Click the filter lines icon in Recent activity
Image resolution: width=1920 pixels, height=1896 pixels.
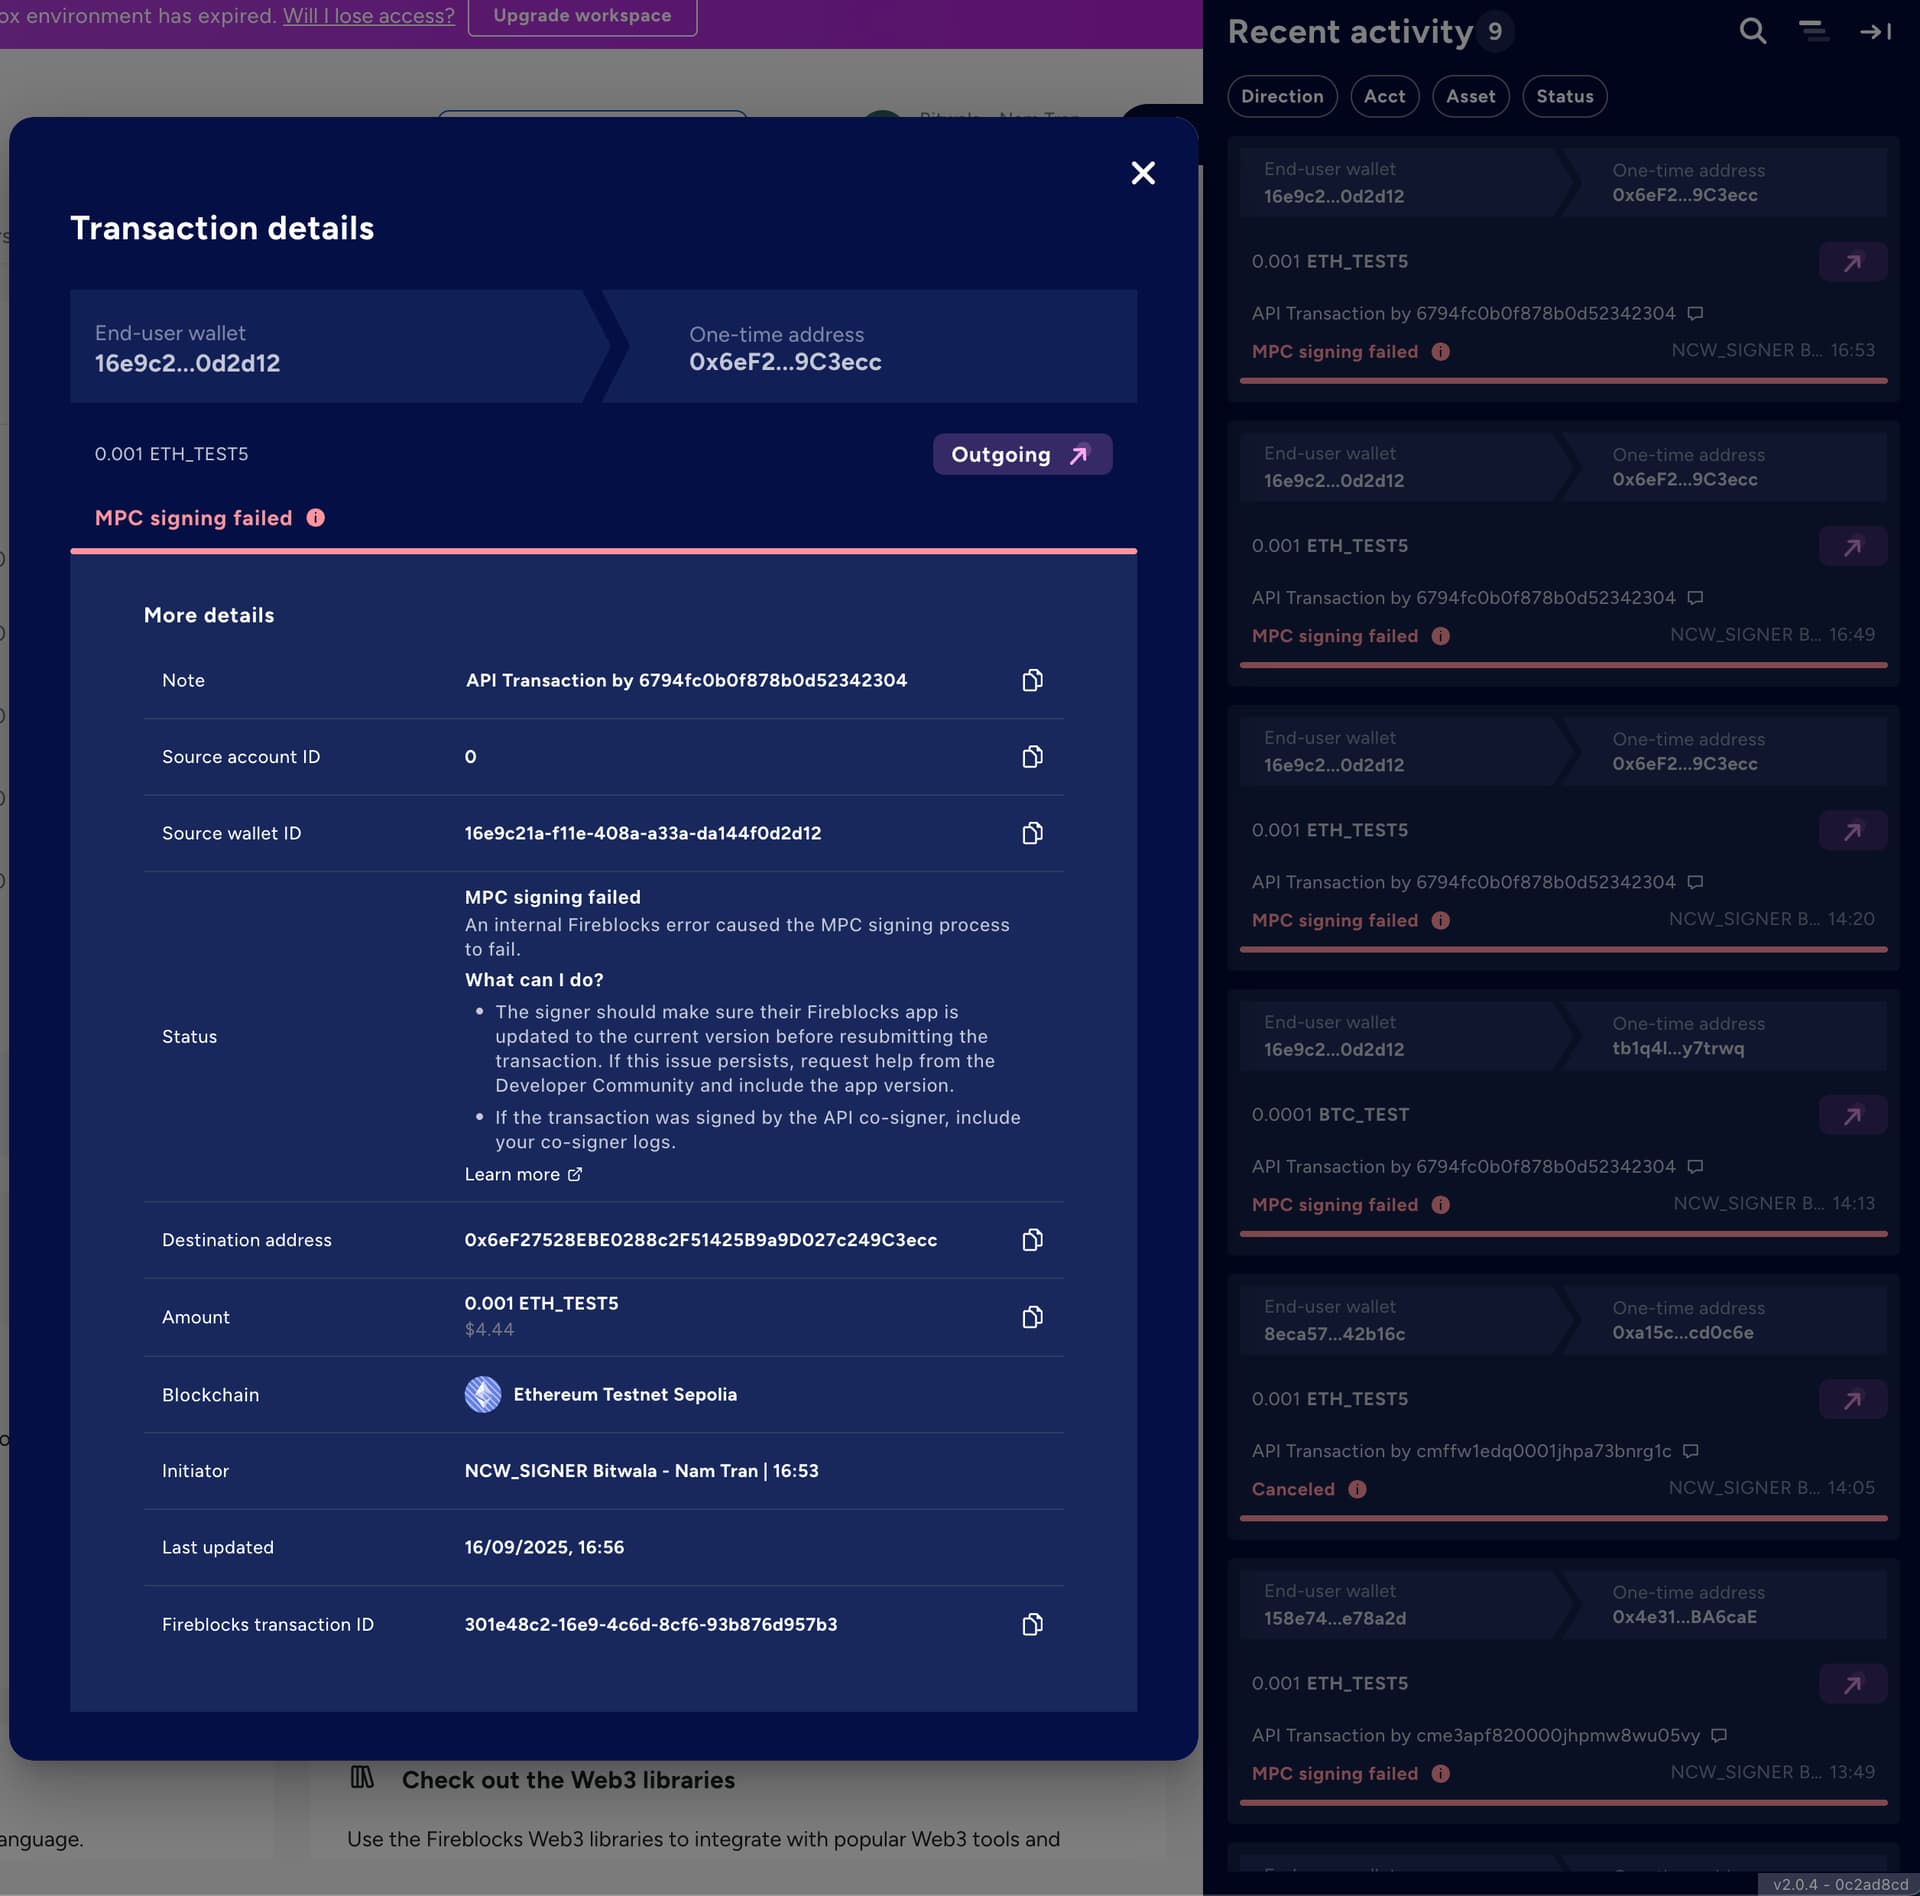pyautogui.click(x=1814, y=32)
